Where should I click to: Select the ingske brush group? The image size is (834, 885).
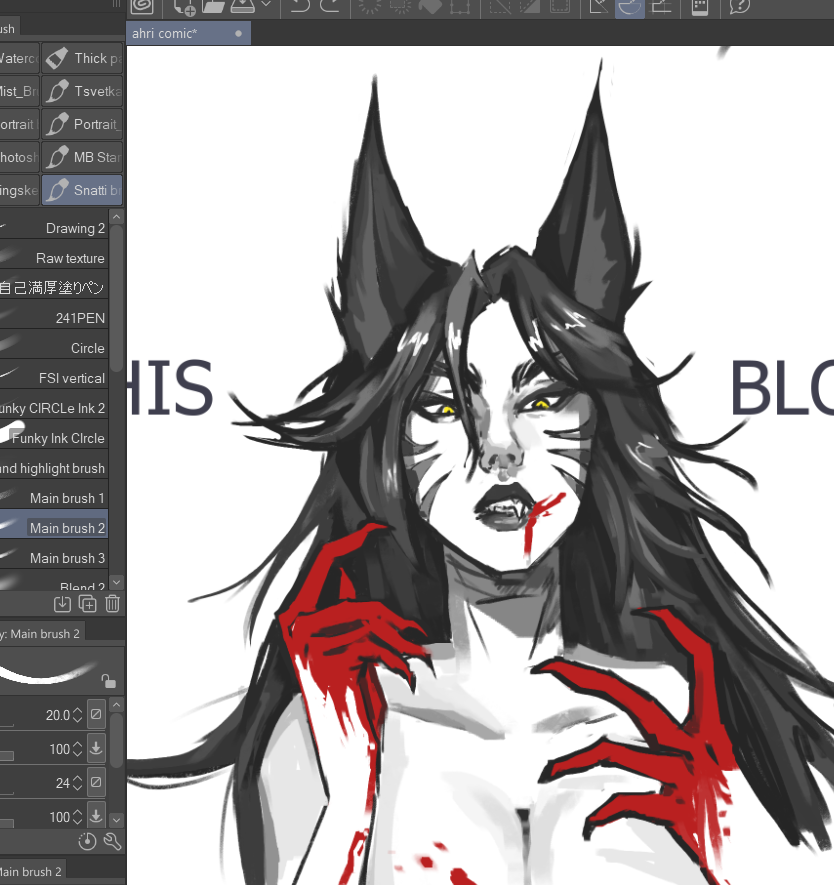click(x=19, y=190)
